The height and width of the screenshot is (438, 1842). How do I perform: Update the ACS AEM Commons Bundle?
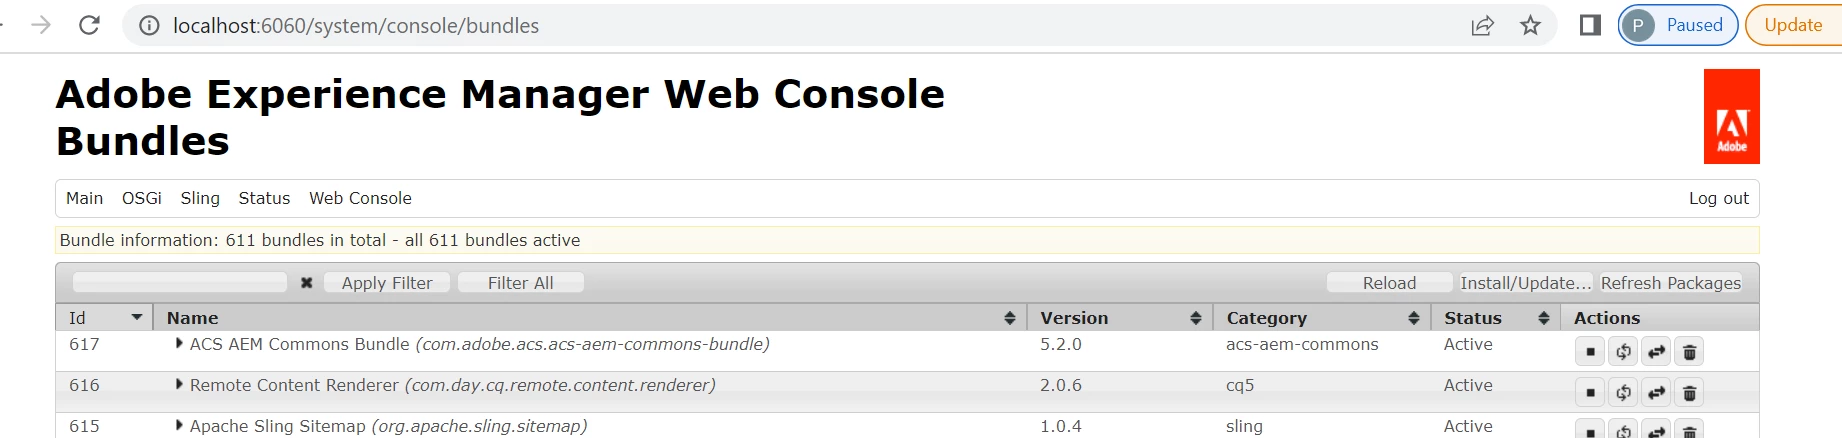click(1656, 352)
